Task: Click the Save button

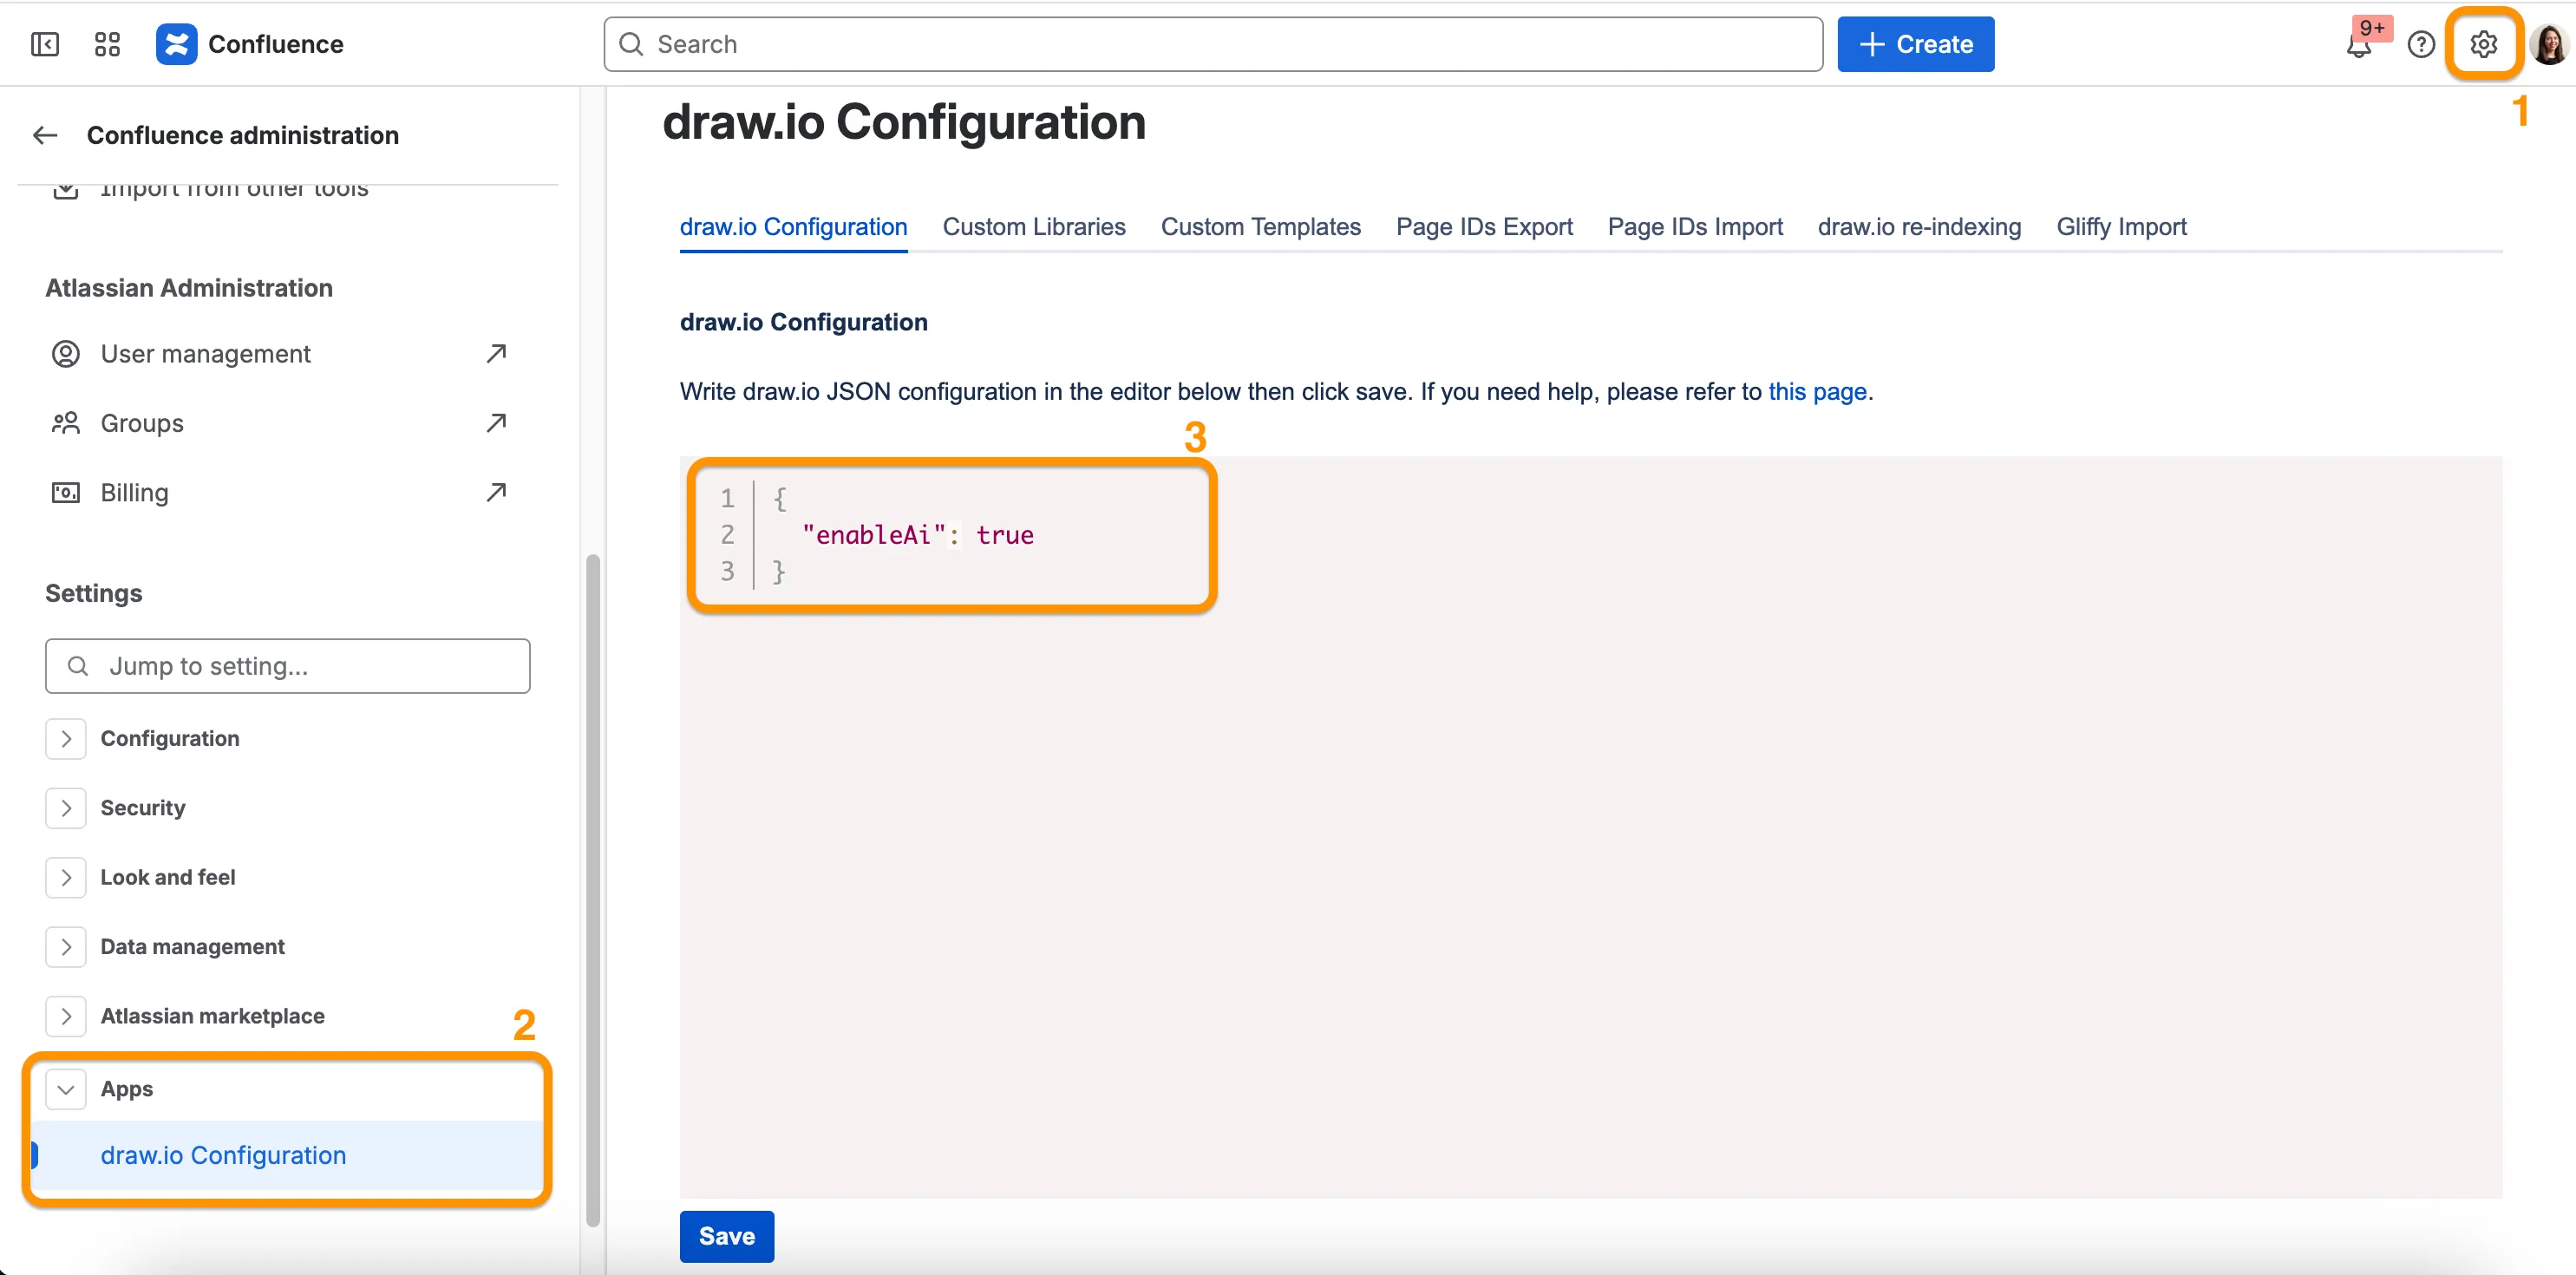Action: tap(726, 1236)
